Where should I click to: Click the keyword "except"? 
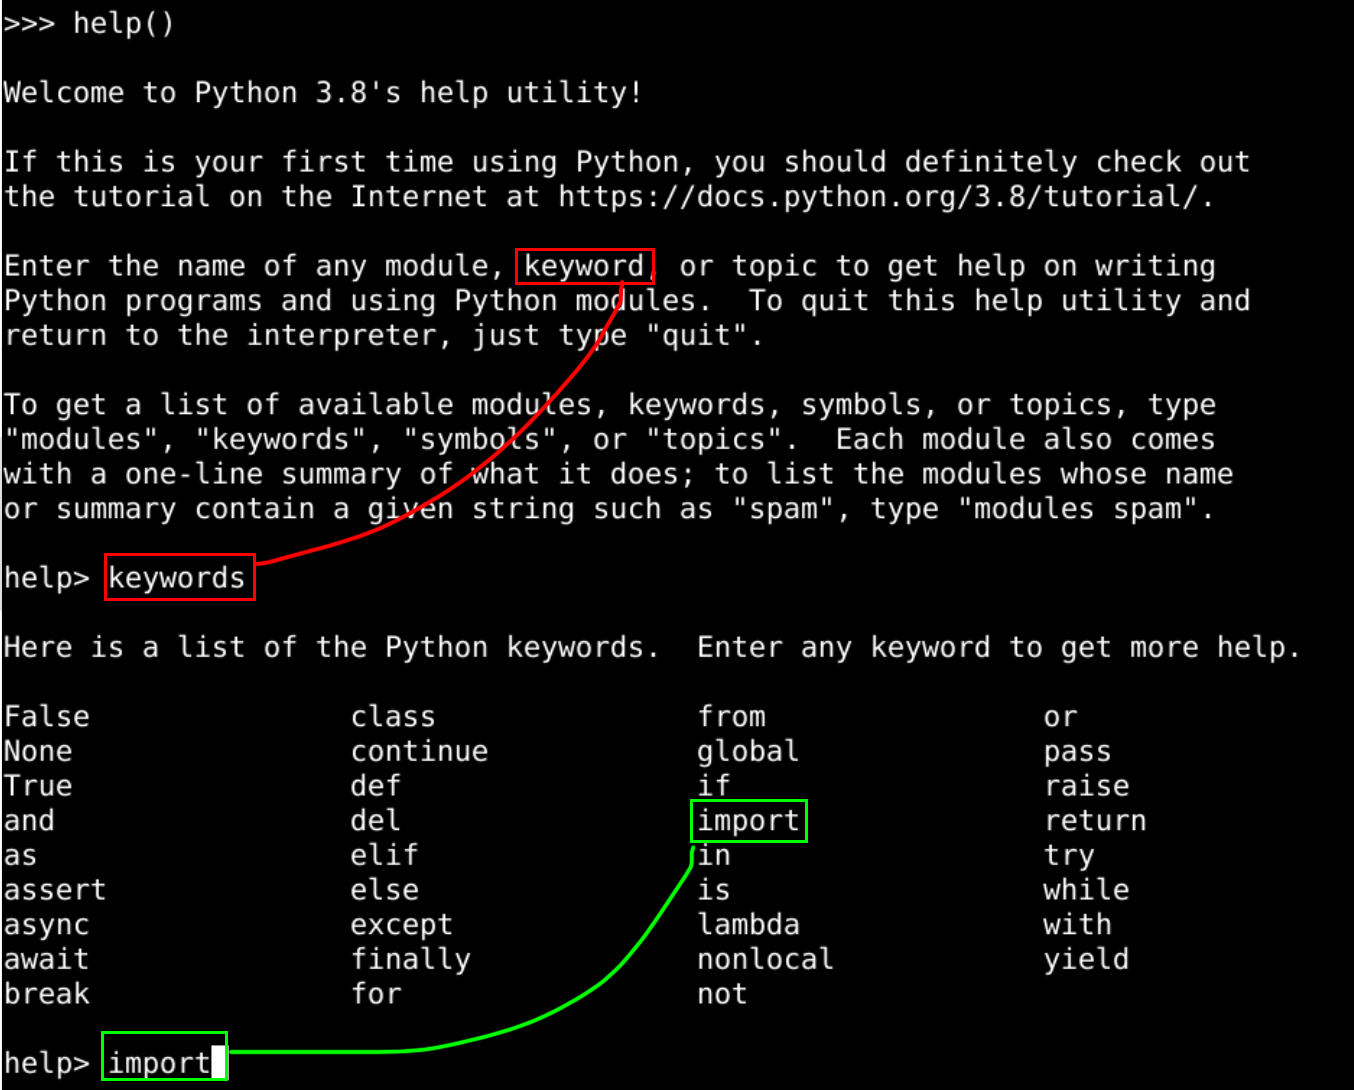pyautogui.click(x=401, y=926)
